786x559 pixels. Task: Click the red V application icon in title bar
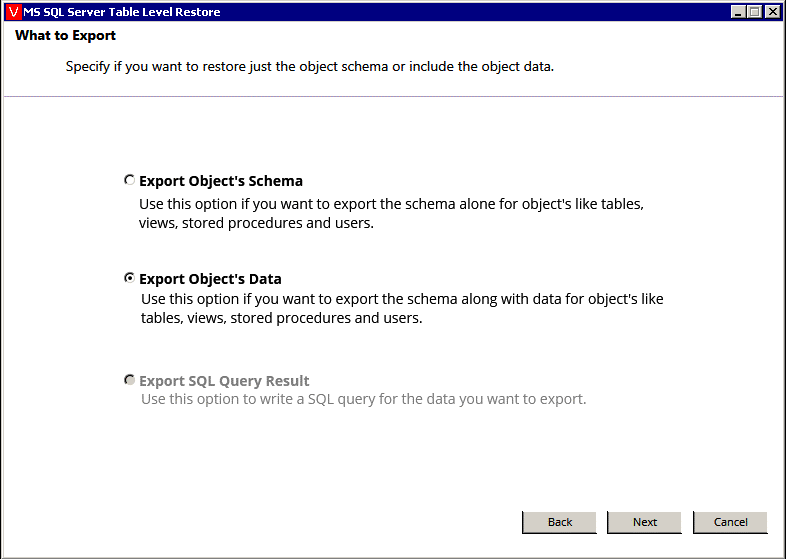(x=14, y=12)
